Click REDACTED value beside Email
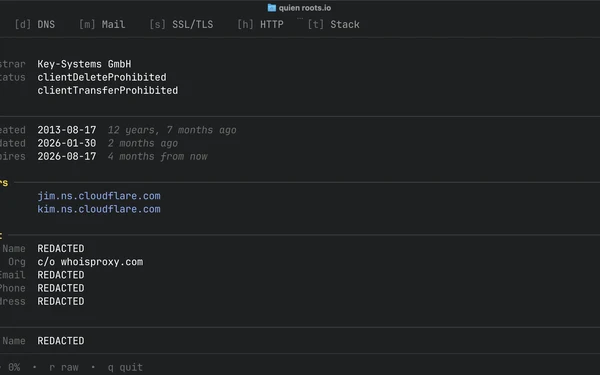 (60, 275)
